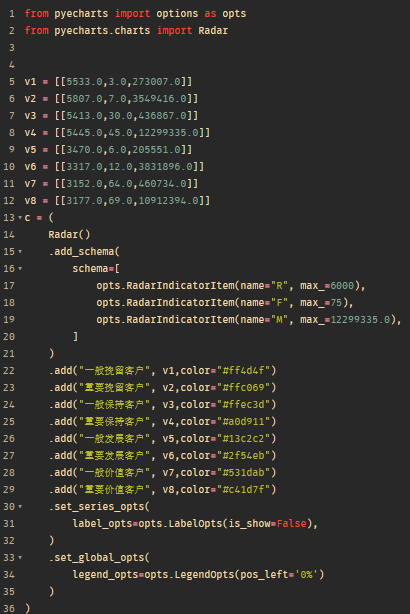This screenshot has width=410, height=614.
Task: Click the value 10912394.0 on line 12
Action: tap(168, 200)
